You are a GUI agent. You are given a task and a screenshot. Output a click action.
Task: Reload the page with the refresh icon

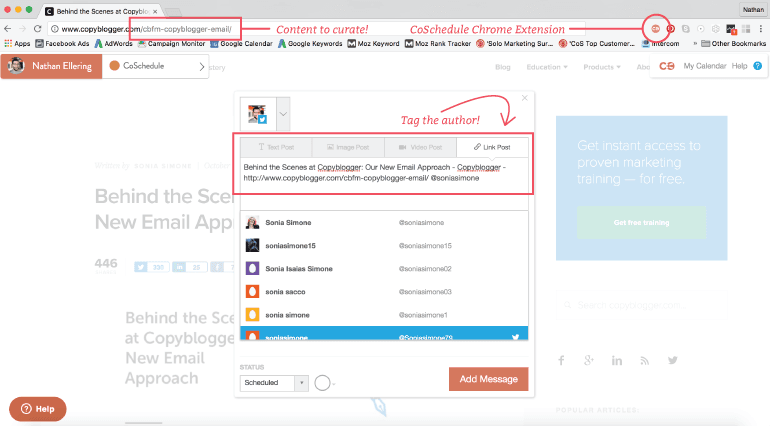(37, 29)
